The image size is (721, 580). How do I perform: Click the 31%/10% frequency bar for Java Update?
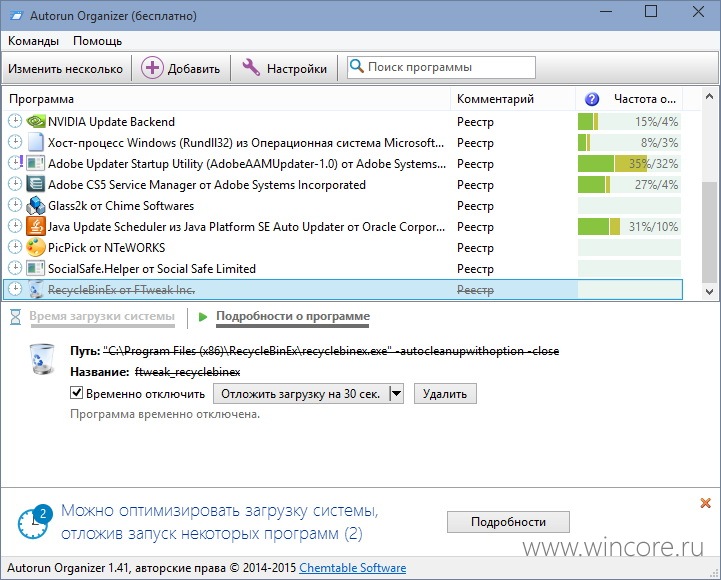(629, 226)
